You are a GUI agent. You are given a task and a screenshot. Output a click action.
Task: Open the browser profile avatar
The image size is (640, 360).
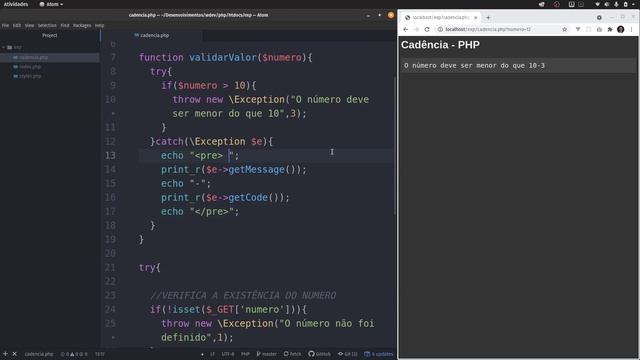point(621,29)
